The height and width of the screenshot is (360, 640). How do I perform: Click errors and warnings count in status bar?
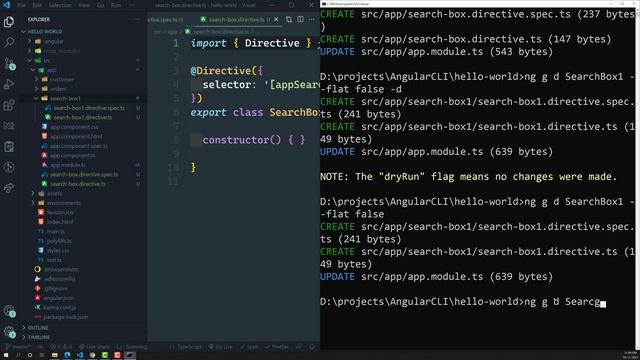click(x=61, y=347)
